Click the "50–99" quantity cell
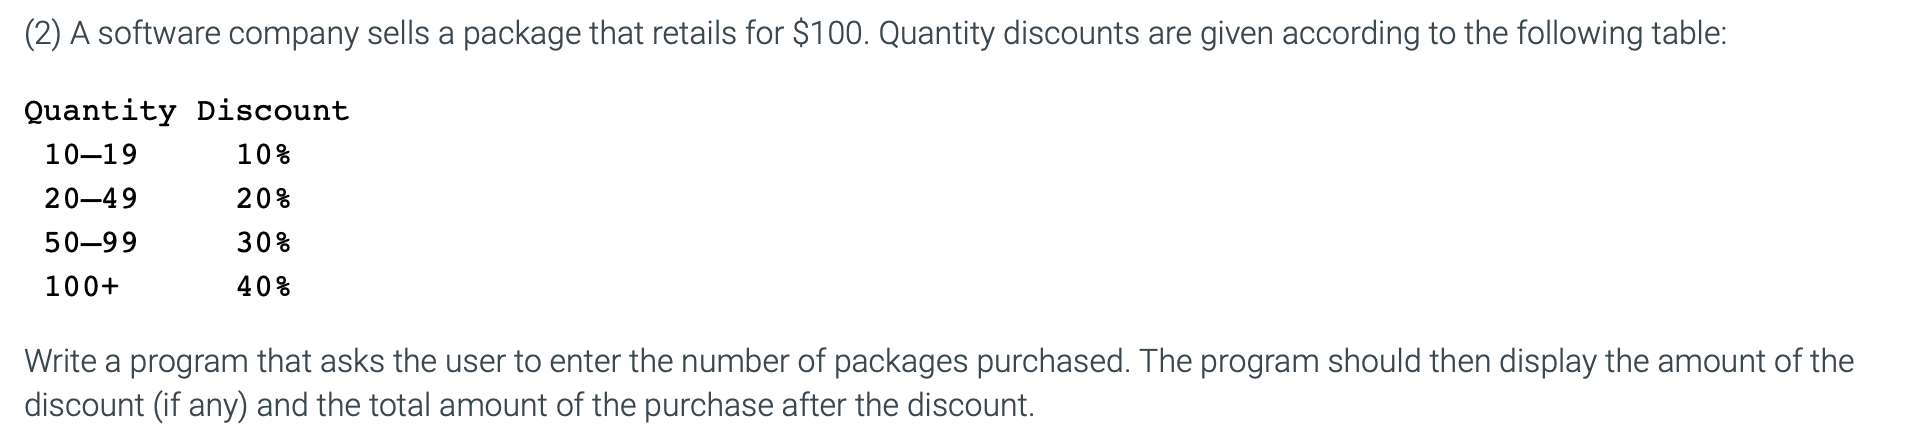Screen dimensions: 1912x440 point(91,243)
